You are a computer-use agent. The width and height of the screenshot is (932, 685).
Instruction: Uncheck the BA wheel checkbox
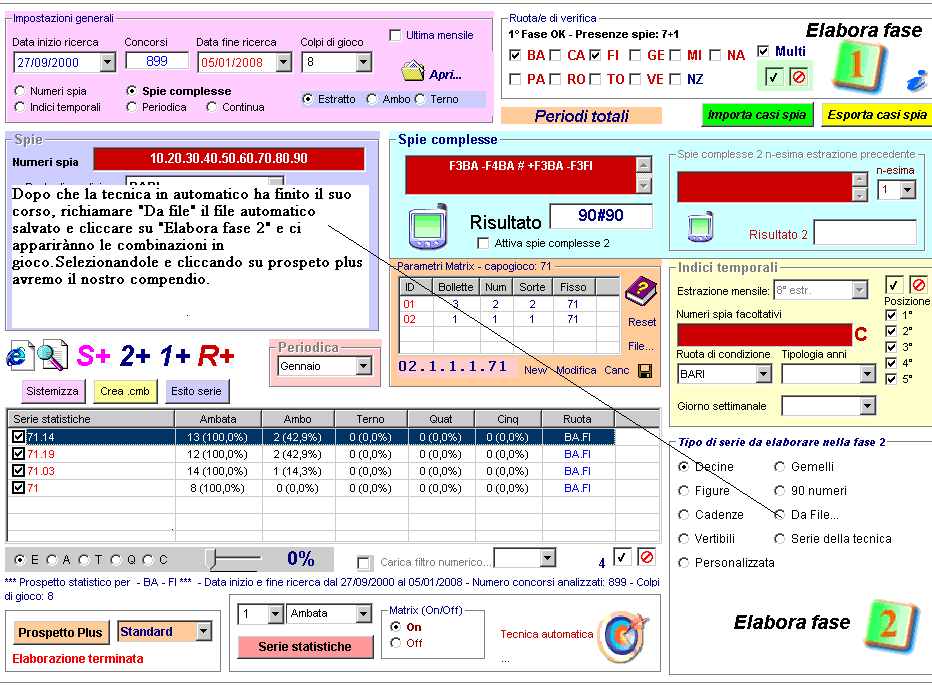(515, 55)
